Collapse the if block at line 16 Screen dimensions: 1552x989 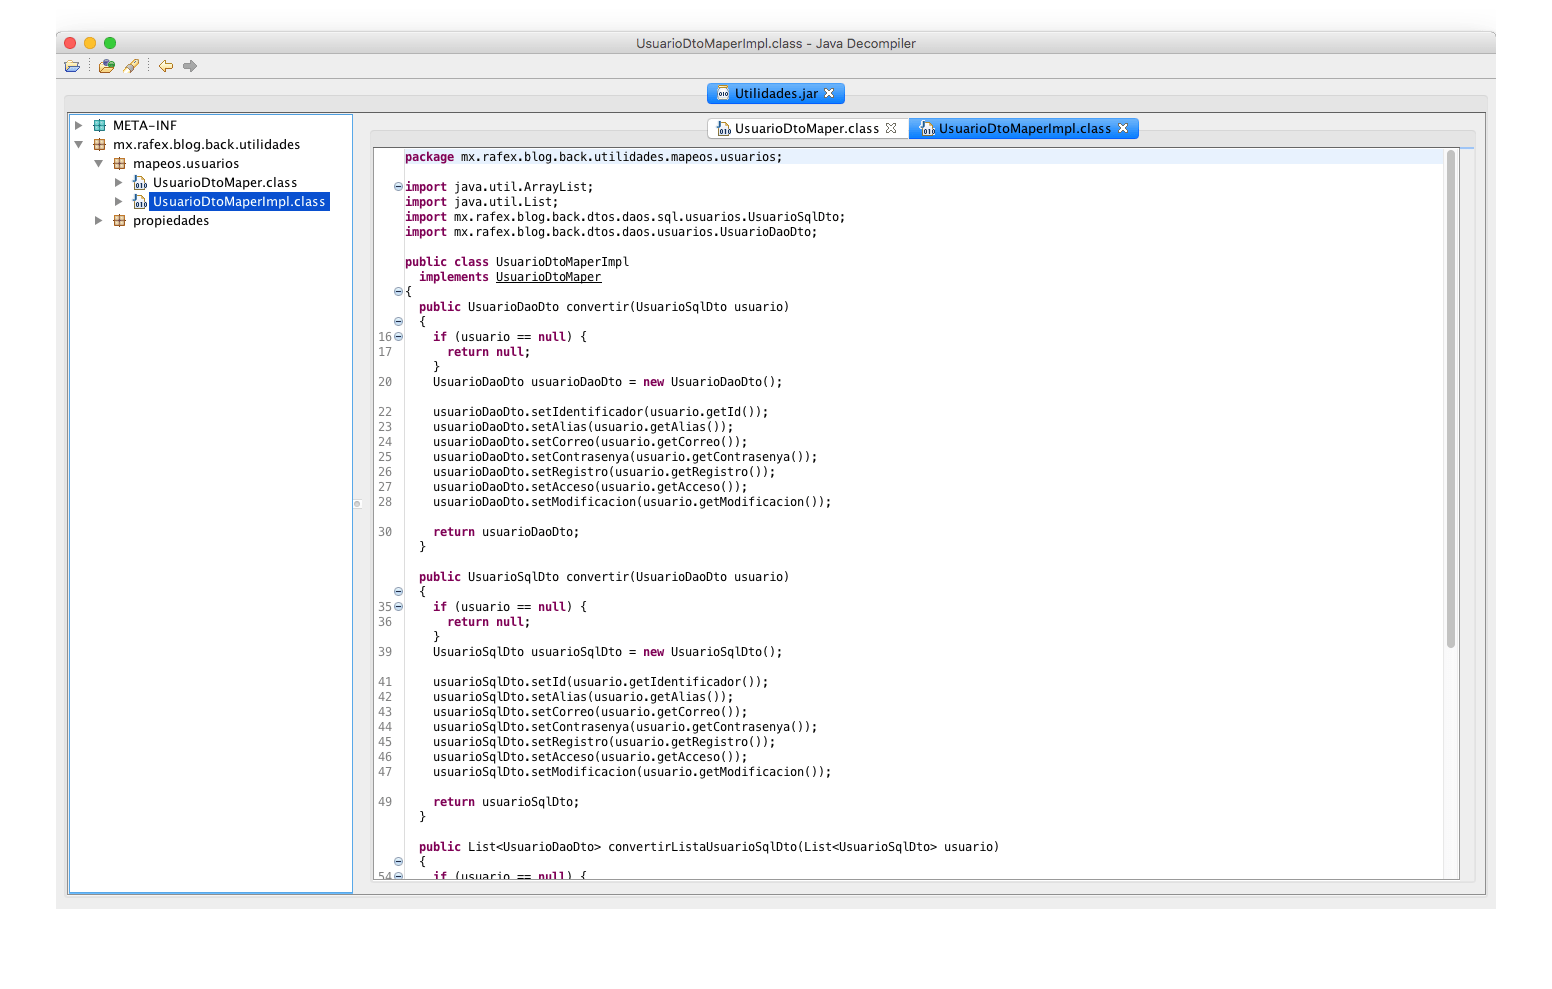point(397,336)
